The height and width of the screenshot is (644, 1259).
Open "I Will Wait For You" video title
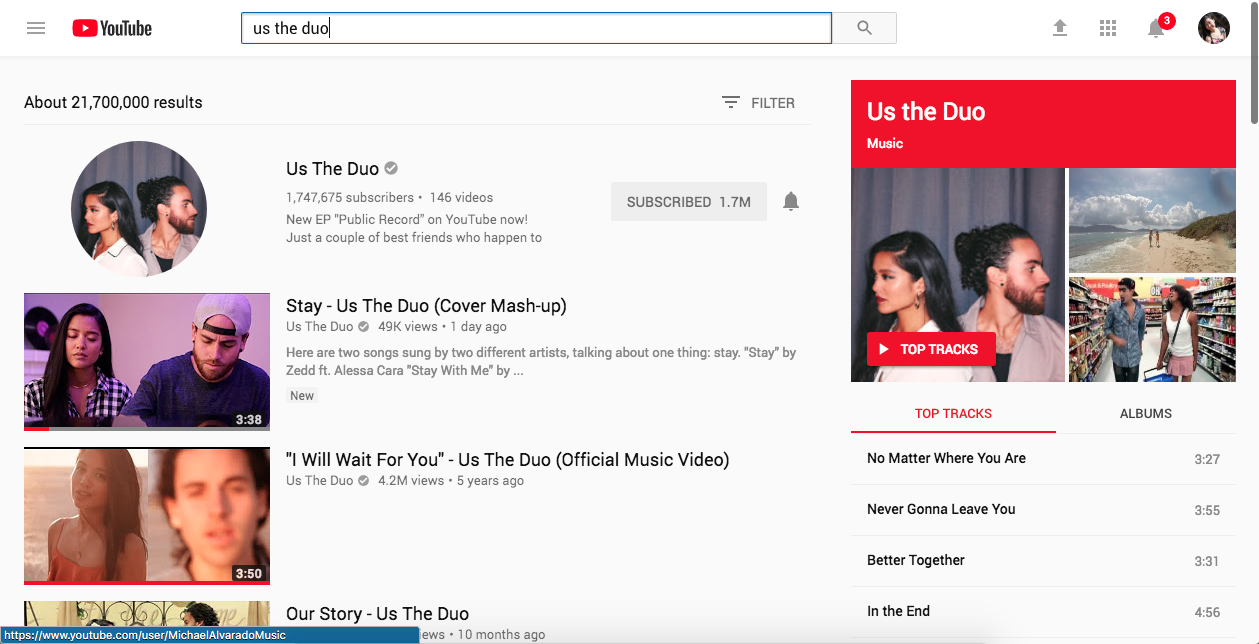tap(508, 460)
